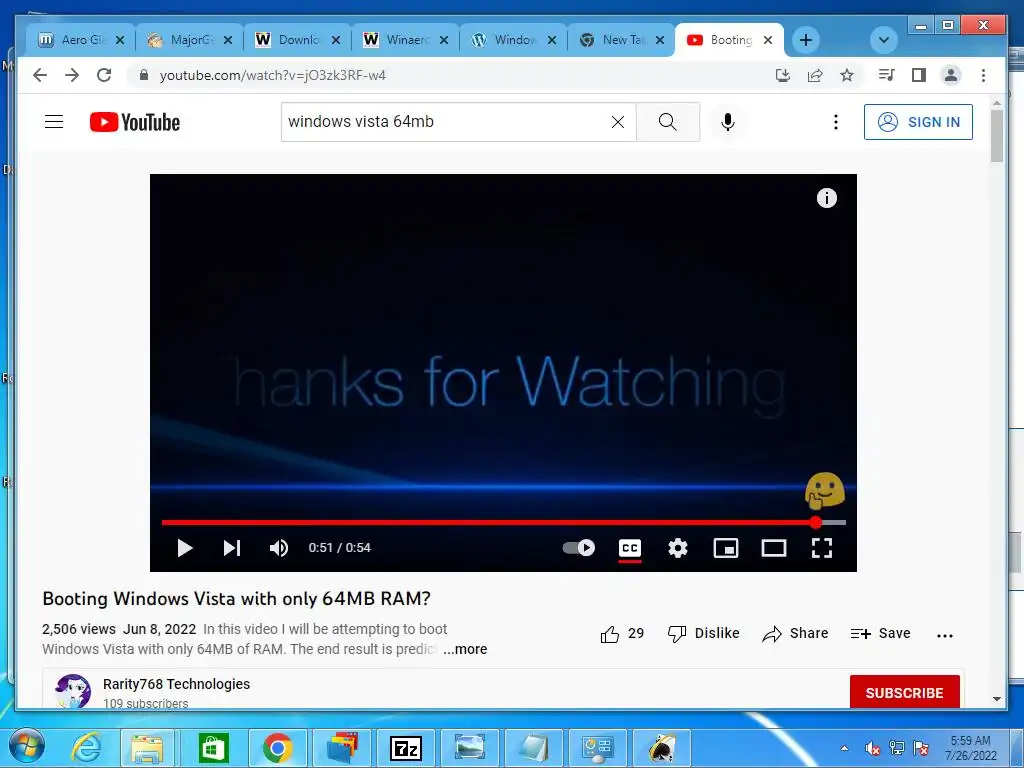This screenshot has height=768, width=1024.
Task: Open a new tab with plus
Action: [806, 40]
